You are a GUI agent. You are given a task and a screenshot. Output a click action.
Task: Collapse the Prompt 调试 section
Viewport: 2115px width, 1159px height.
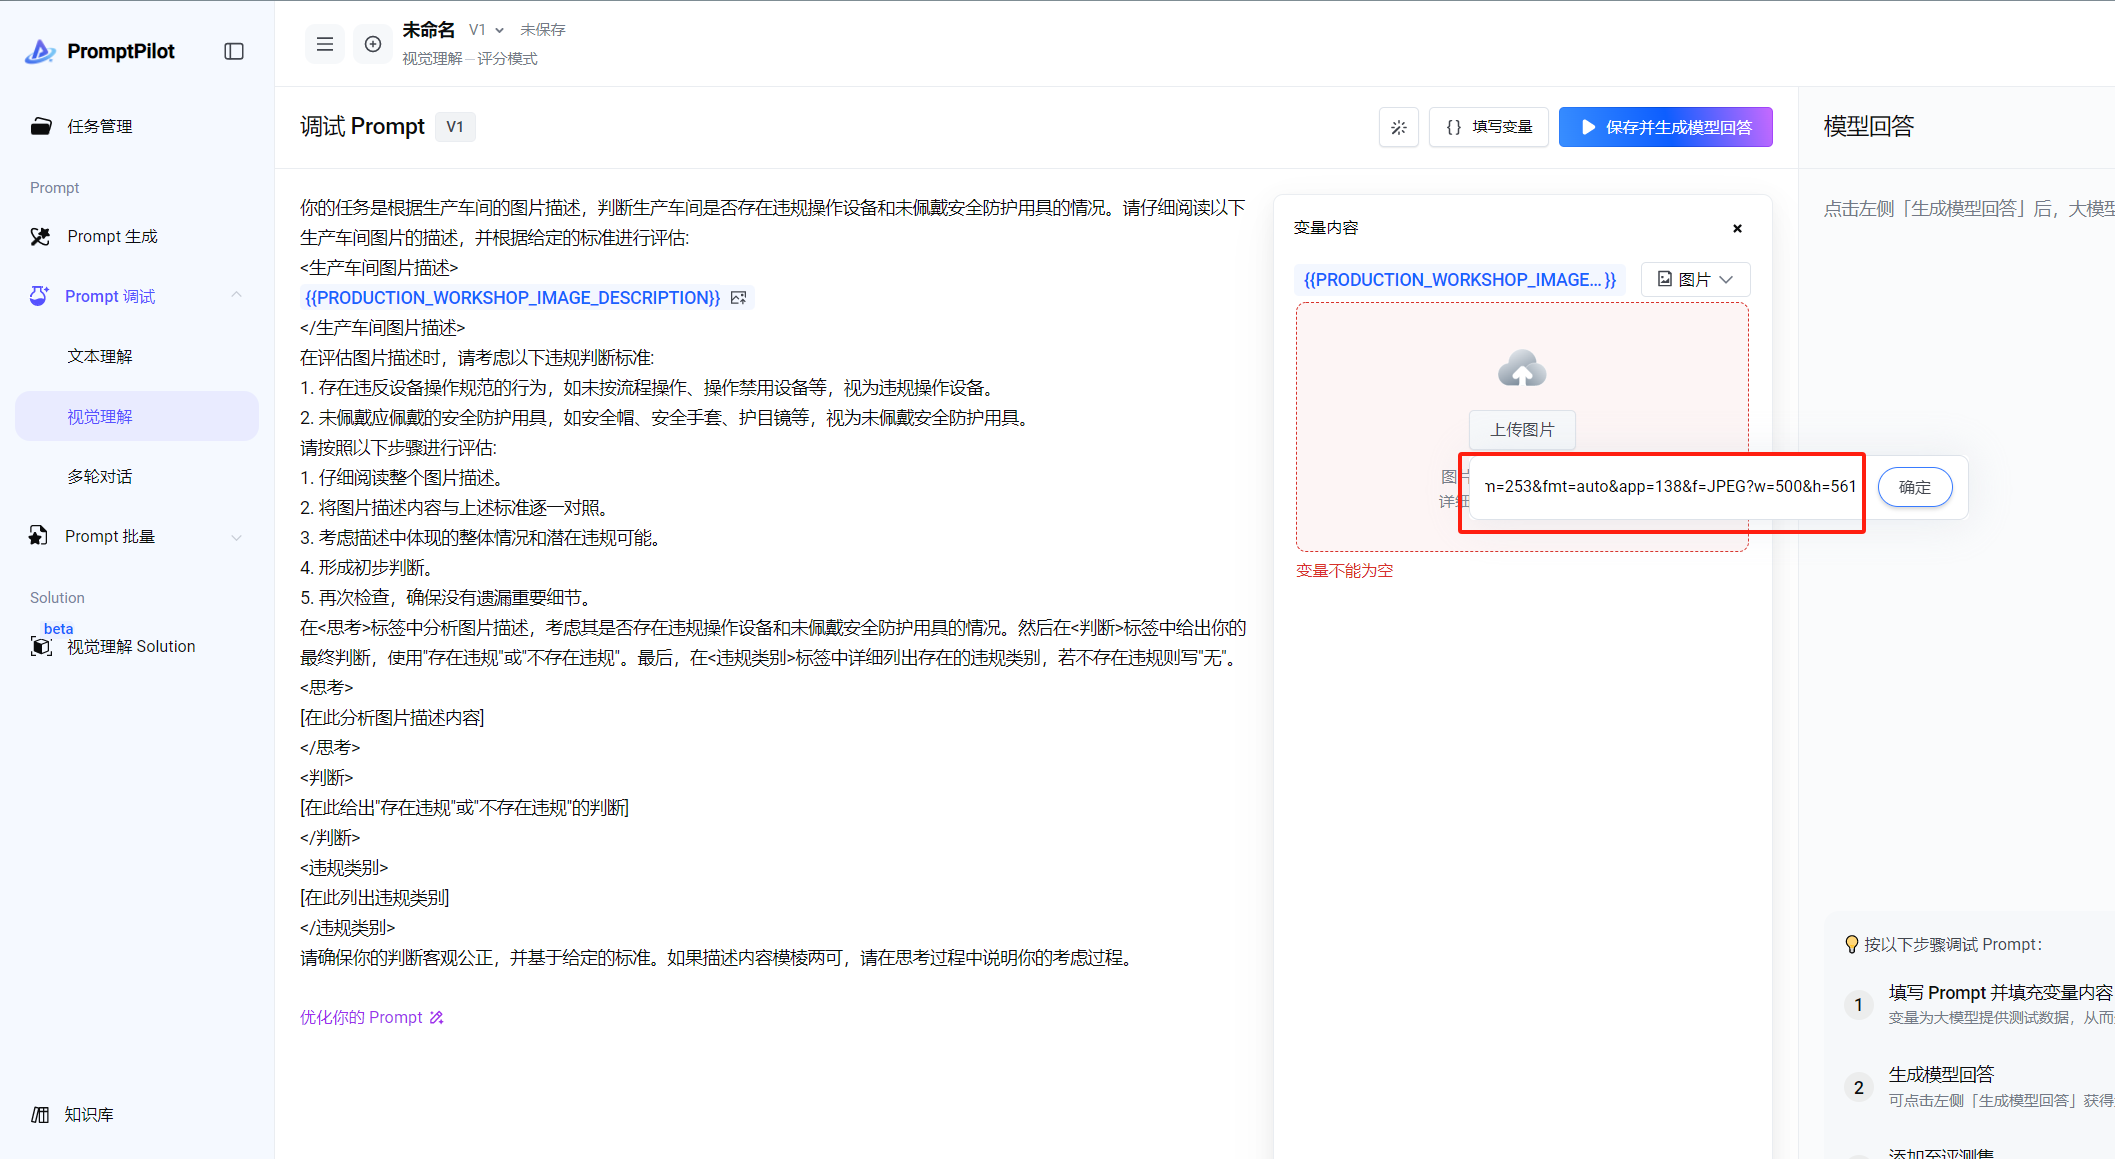237,295
